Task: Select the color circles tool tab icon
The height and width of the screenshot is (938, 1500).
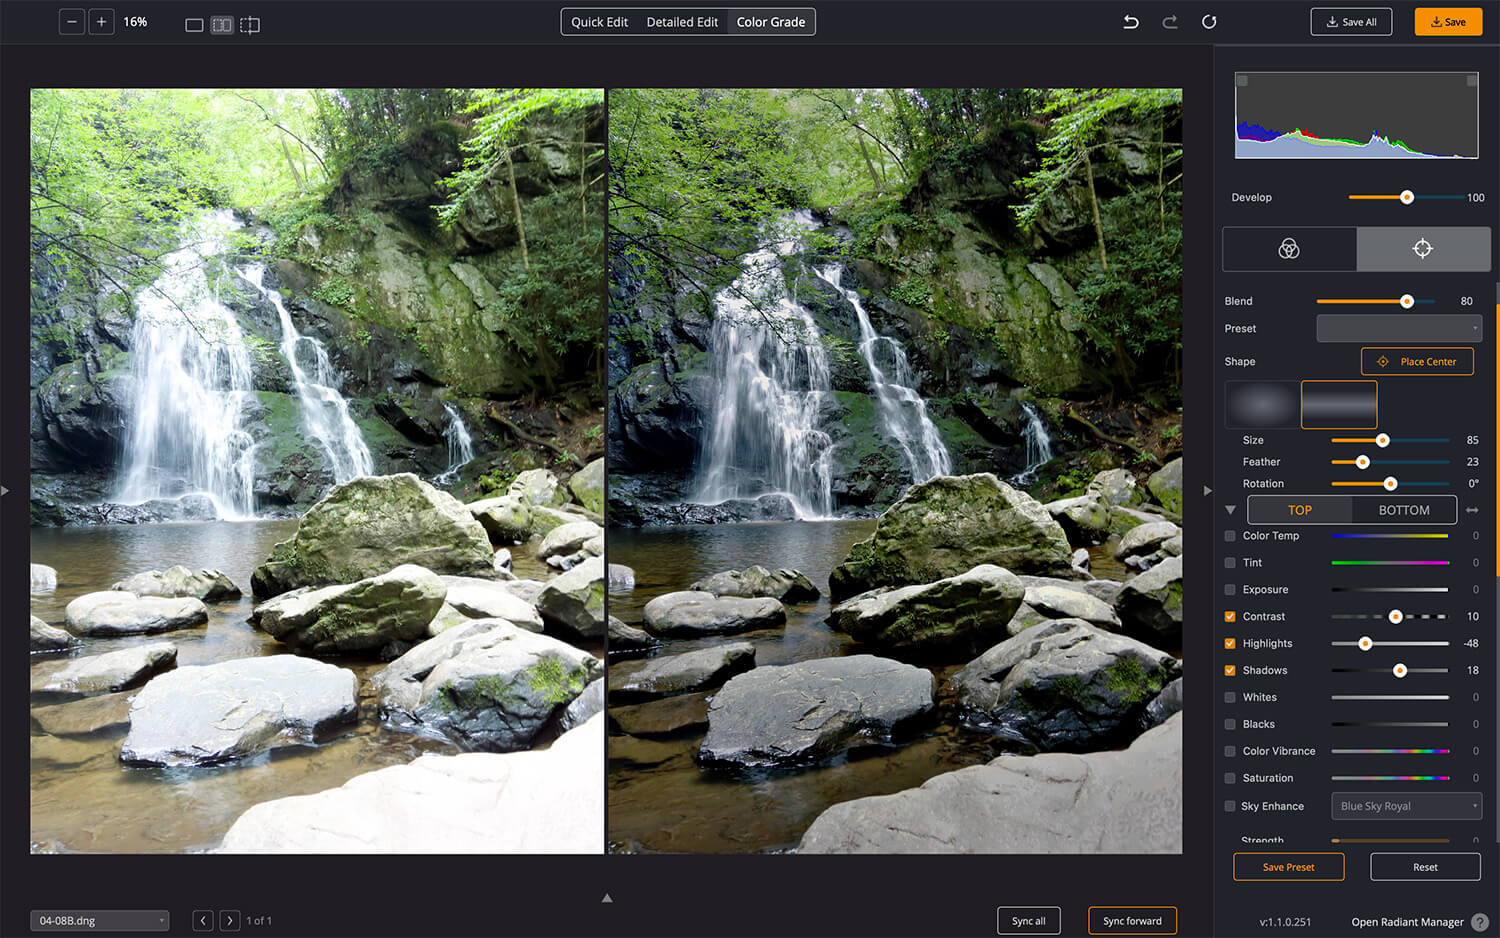Action: (1289, 249)
